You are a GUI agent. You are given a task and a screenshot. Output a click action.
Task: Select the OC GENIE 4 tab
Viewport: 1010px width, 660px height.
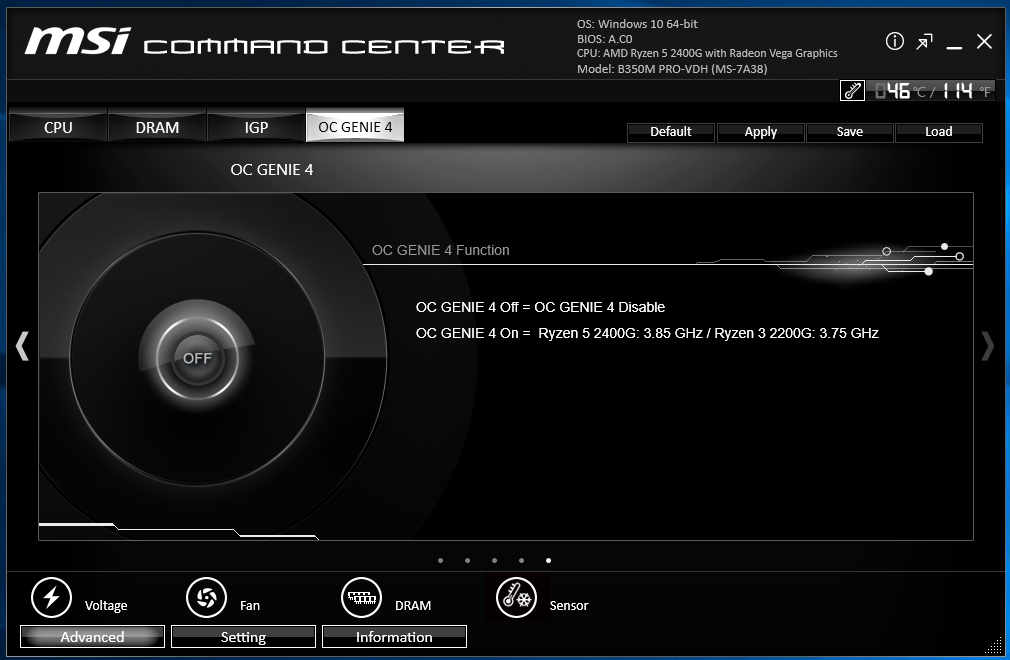355,126
